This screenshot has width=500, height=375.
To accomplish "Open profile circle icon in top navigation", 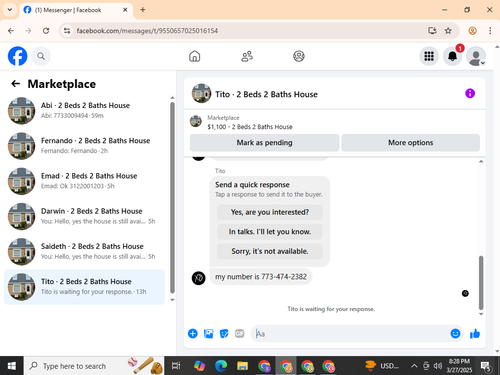I will click(299, 56).
